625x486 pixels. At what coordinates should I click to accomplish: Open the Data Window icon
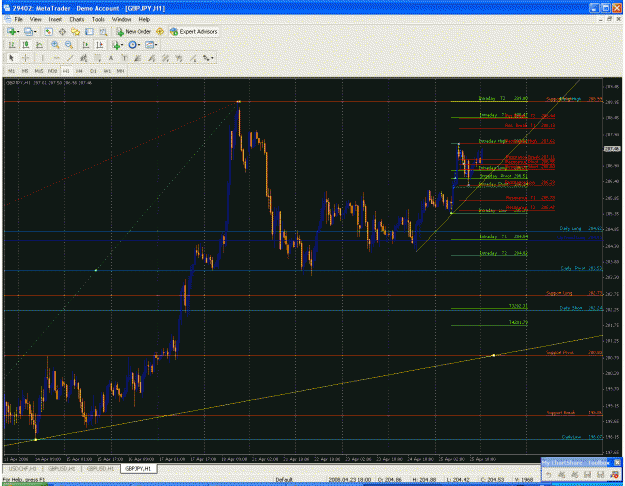pyautogui.click(x=62, y=31)
